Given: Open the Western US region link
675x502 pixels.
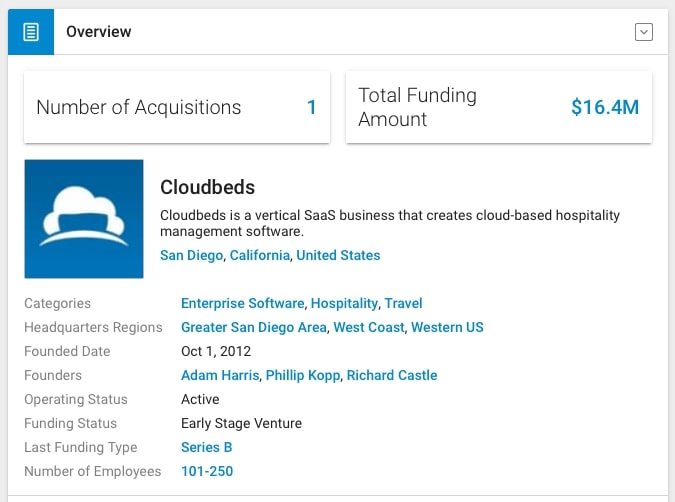Looking at the screenshot, I should click(x=447, y=327).
